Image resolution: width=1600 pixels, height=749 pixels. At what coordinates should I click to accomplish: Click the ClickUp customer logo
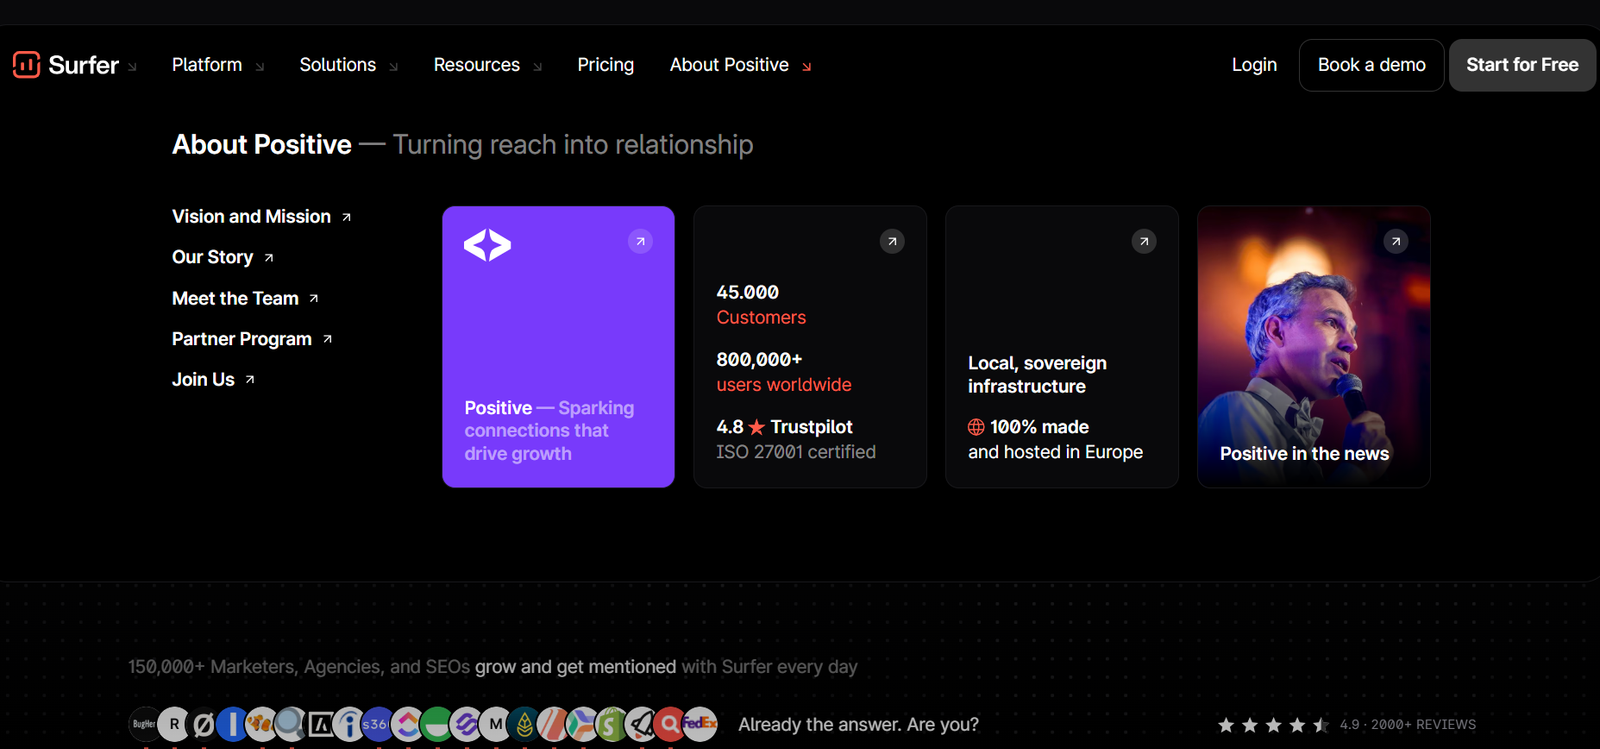(407, 724)
